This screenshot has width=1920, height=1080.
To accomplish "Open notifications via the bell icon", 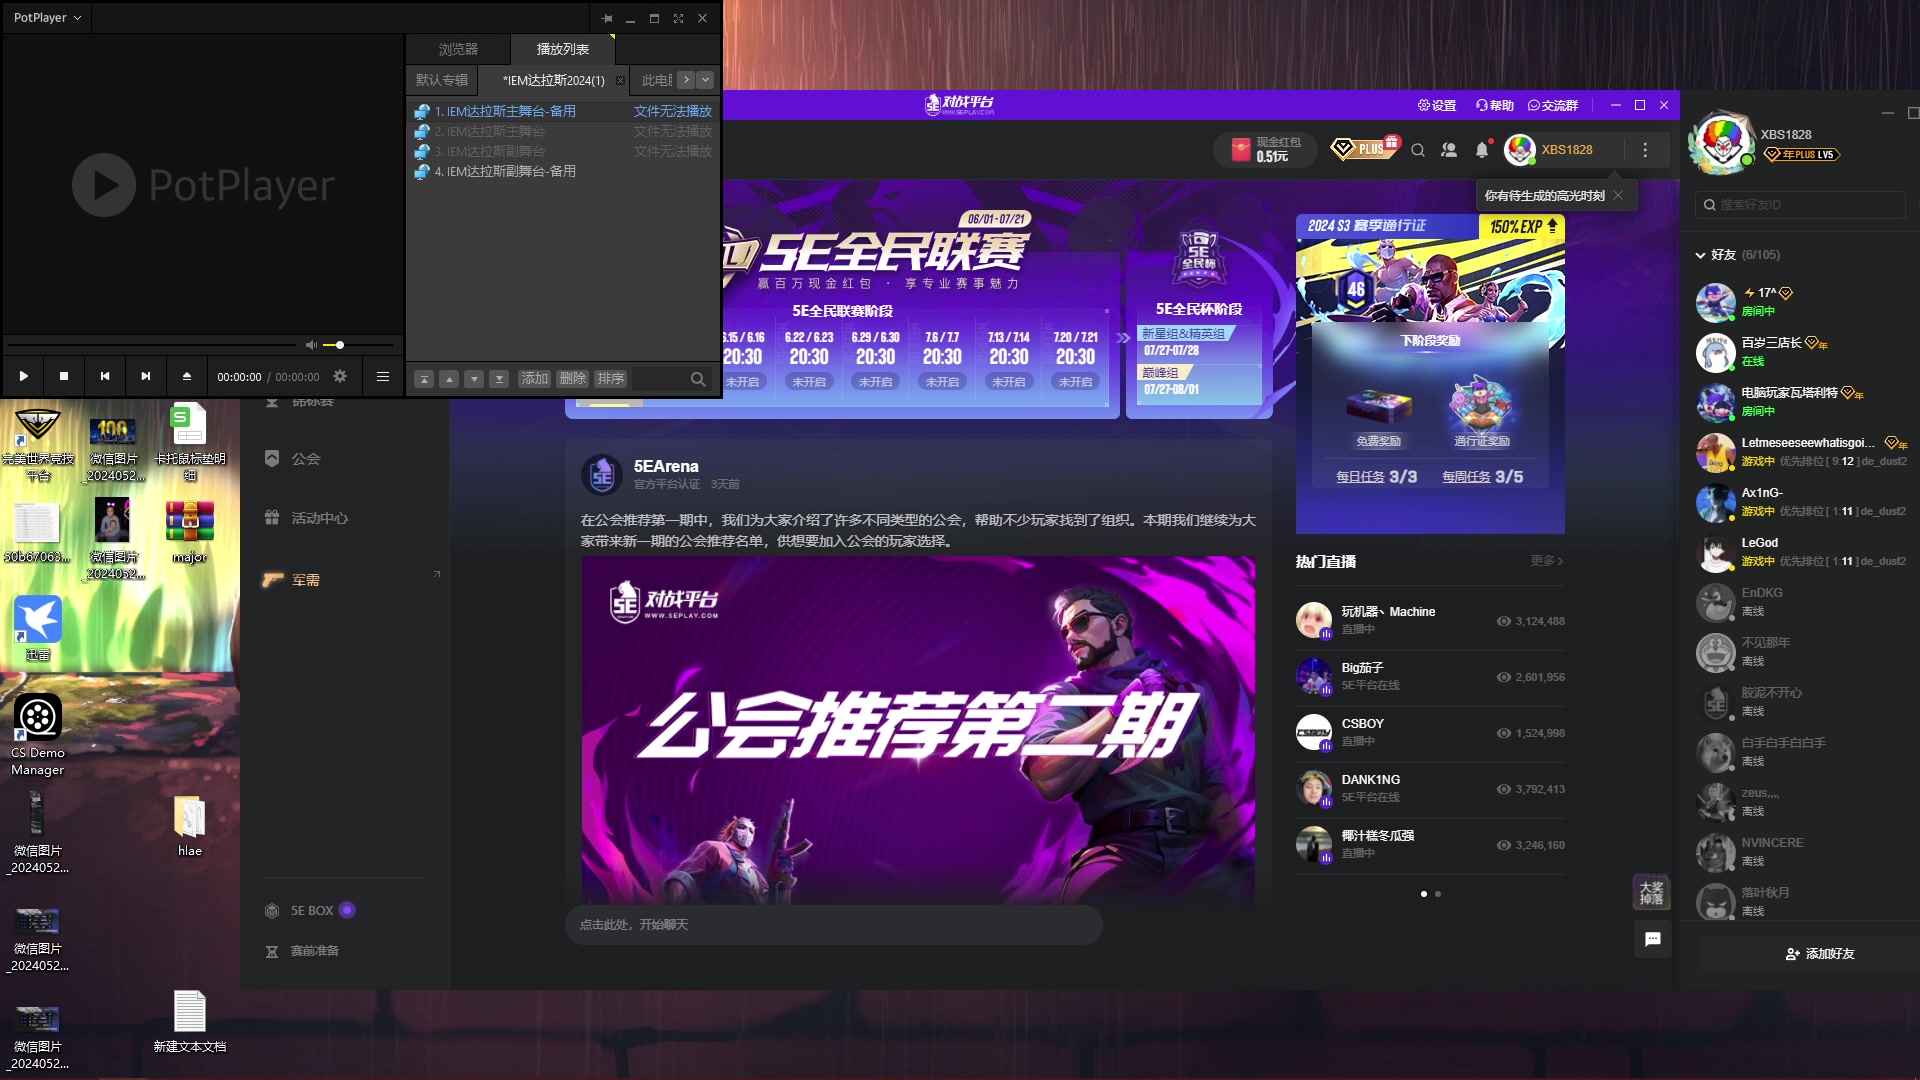I will click(x=1483, y=149).
